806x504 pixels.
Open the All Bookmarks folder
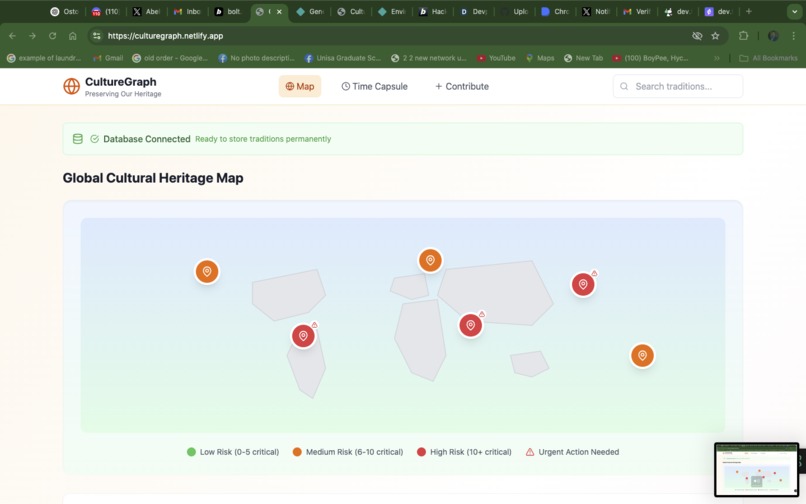(x=768, y=58)
